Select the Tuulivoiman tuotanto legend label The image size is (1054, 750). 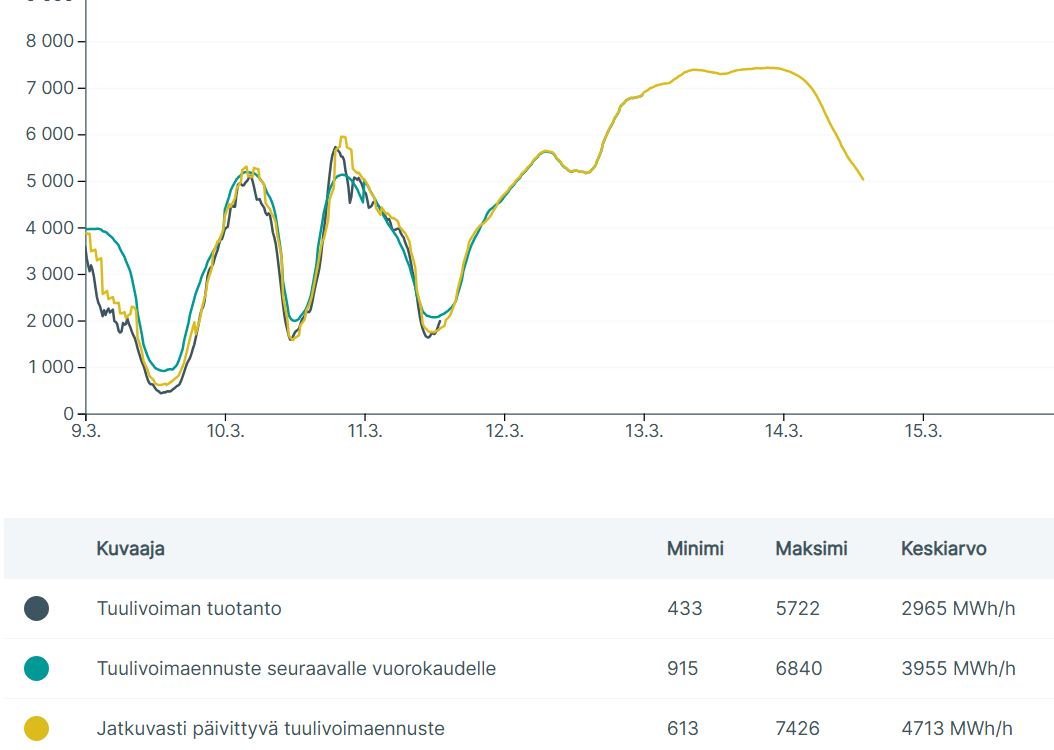click(189, 608)
